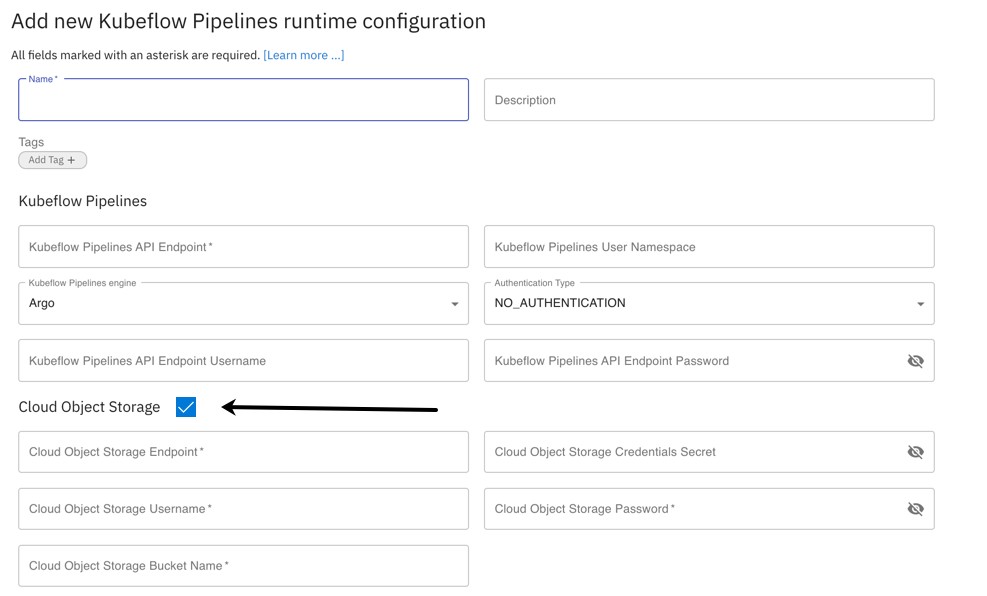Open the Kubeflow Pipelines engine dropdown arrow
The height and width of the screenshot is (596, 987).
click(455, 304)
